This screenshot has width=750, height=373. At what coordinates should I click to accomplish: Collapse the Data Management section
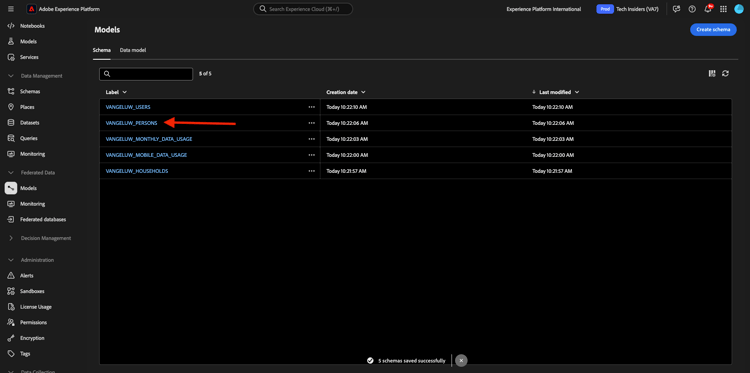11,76
